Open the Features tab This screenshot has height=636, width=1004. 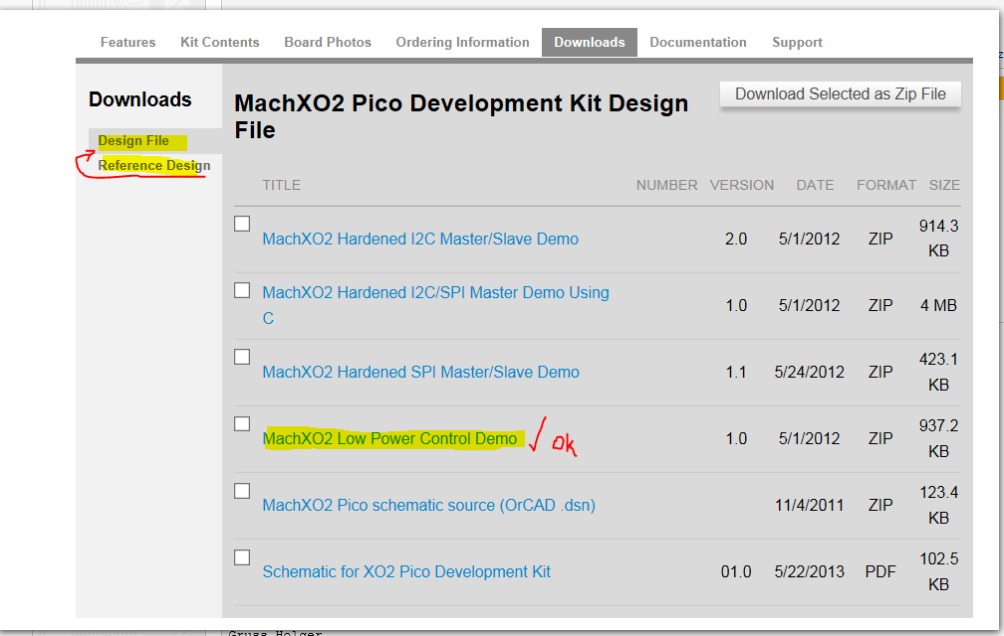coord(127,42)
